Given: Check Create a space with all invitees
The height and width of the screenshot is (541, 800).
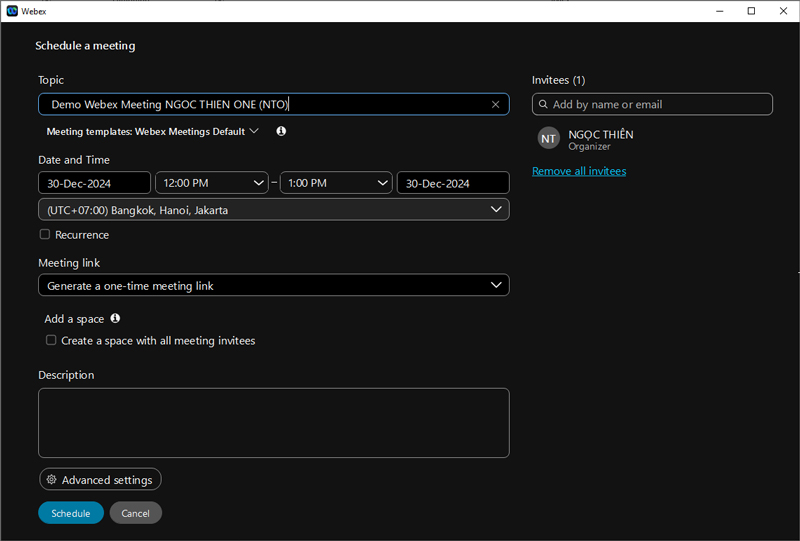Looking at the screenshot, I should point(51,340).
